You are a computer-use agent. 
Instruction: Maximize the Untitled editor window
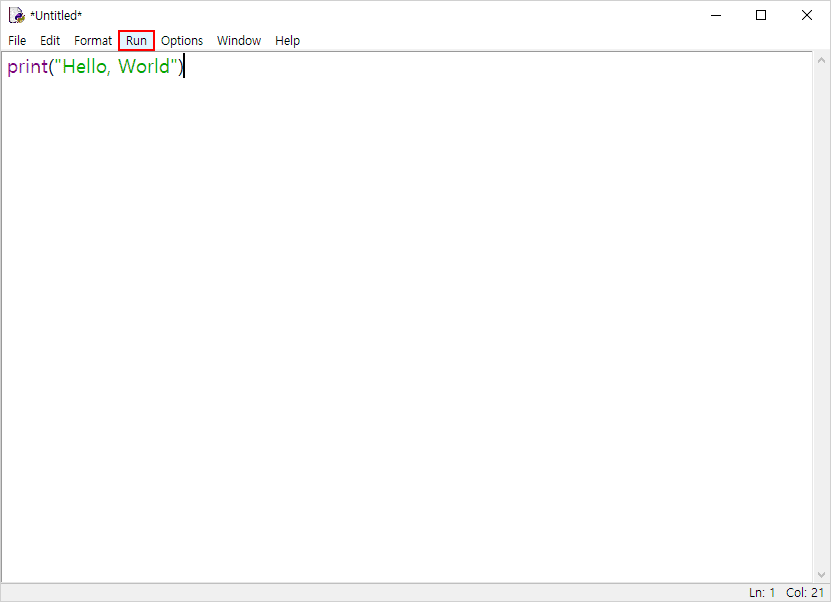(761, 15)
